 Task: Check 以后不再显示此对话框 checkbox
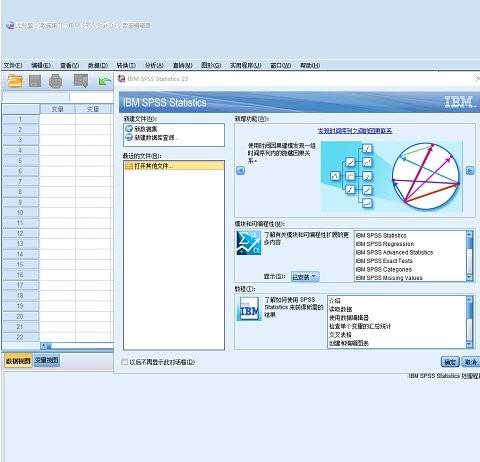125,362
